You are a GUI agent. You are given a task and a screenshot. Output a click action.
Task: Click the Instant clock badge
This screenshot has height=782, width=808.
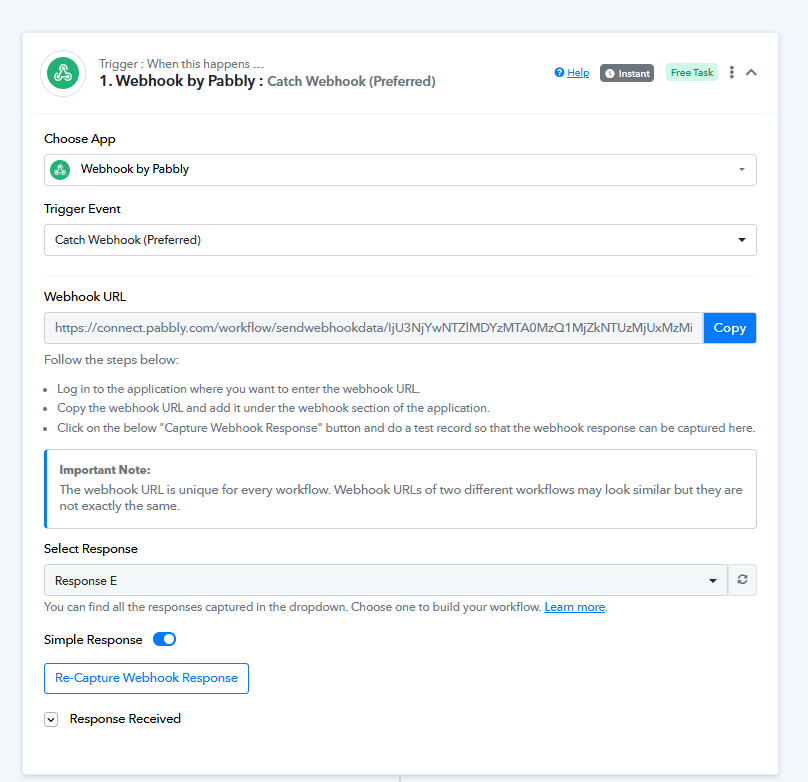[627, 73]
